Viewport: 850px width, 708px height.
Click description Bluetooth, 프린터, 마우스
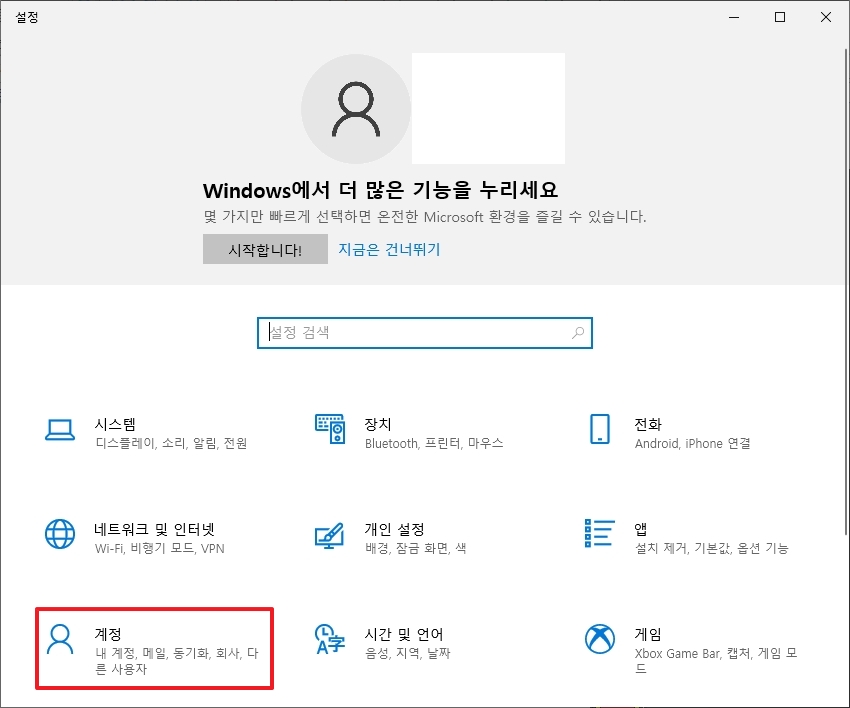(x=434, y=443)
